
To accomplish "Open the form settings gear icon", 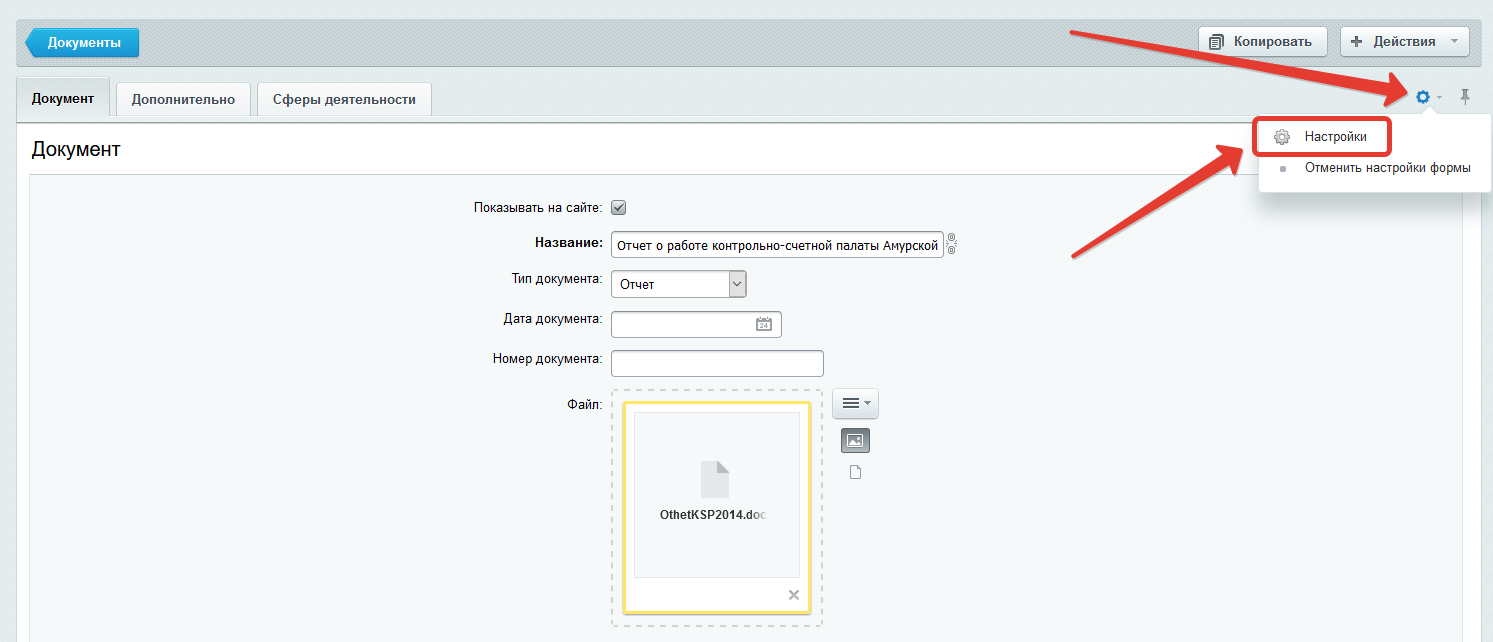I will click(x=1423, y=97).
